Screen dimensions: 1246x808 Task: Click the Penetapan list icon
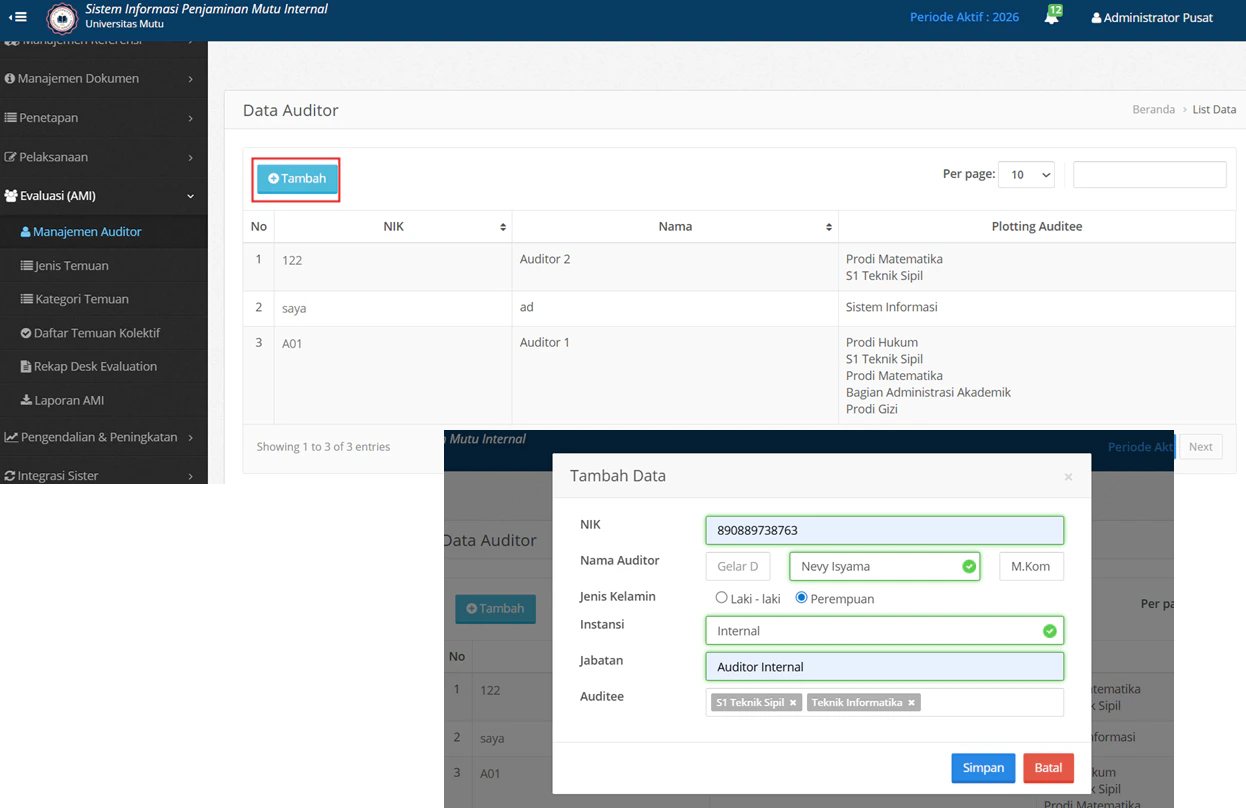click(10, 117)
